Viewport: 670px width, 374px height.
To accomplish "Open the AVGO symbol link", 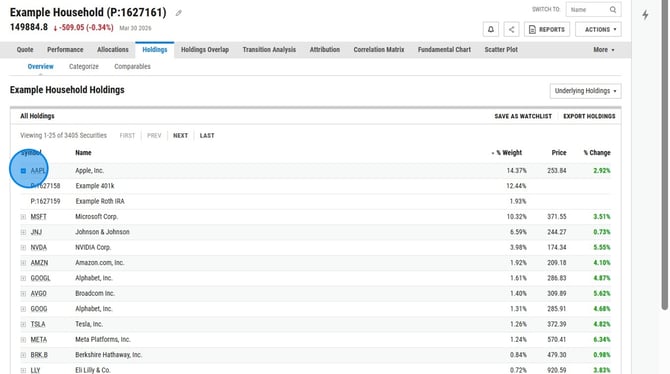I will (38, 294).
